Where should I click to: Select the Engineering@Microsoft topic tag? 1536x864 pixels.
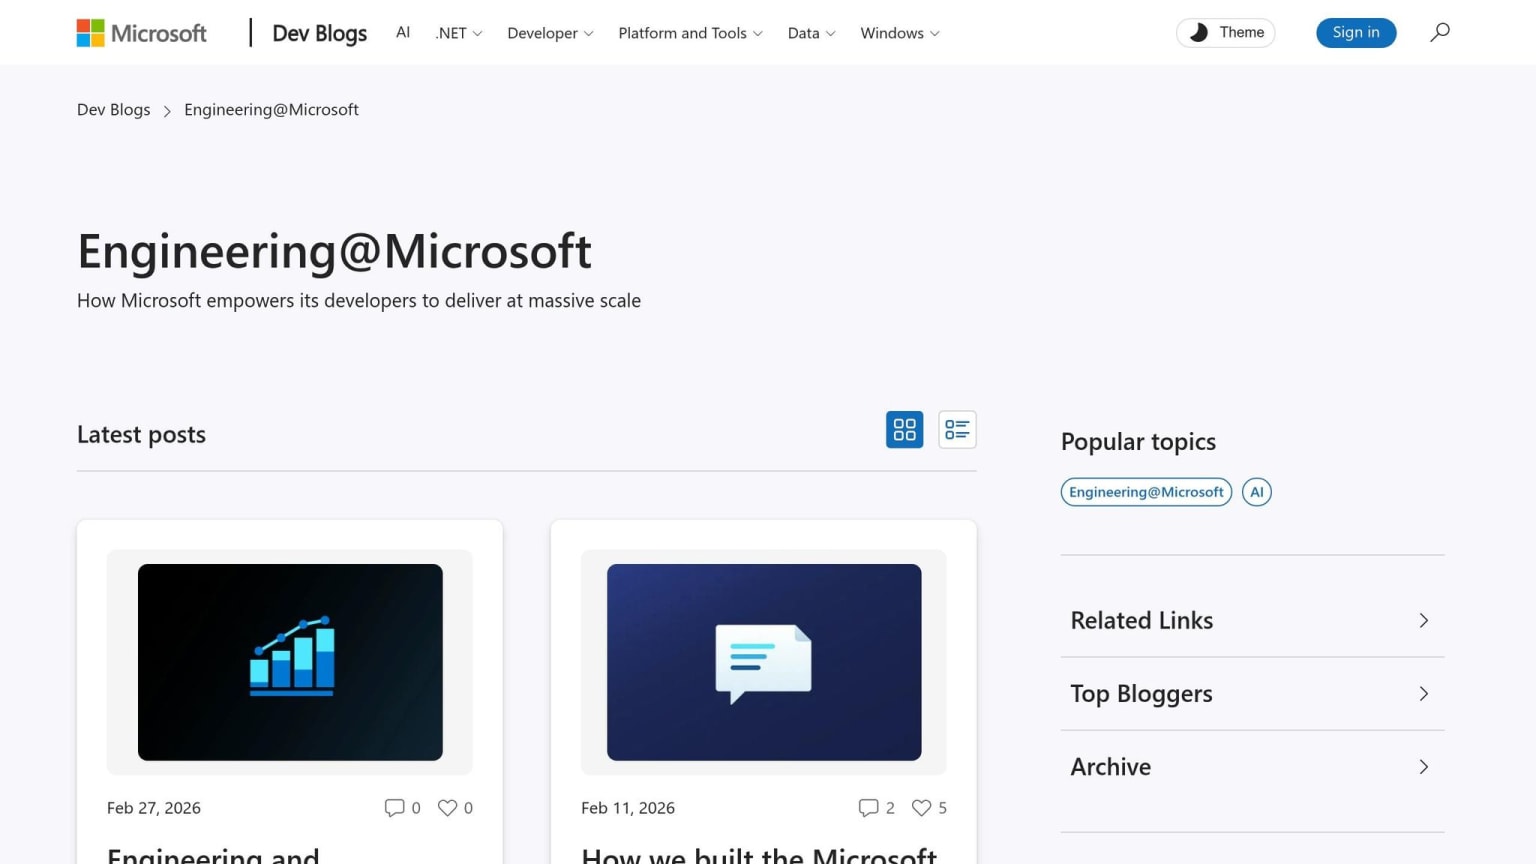tap(1146, 492)
